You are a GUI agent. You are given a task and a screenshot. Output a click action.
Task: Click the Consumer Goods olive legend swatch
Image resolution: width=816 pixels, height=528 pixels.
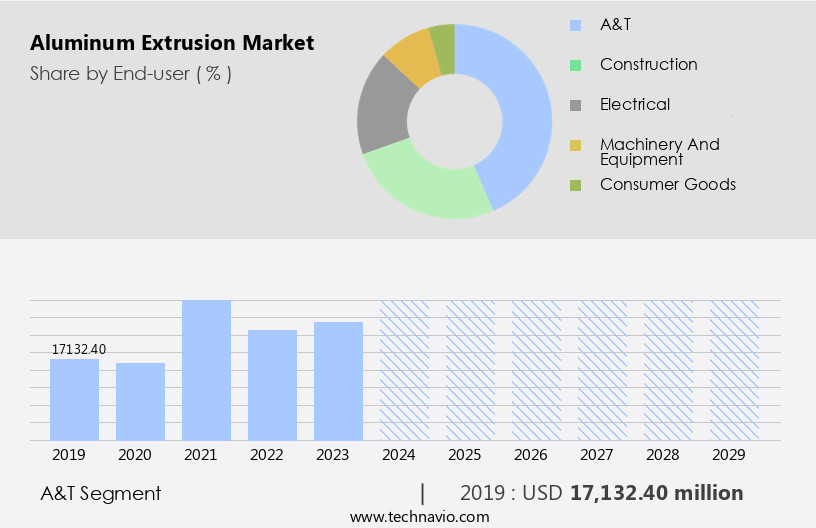[575, 185]
